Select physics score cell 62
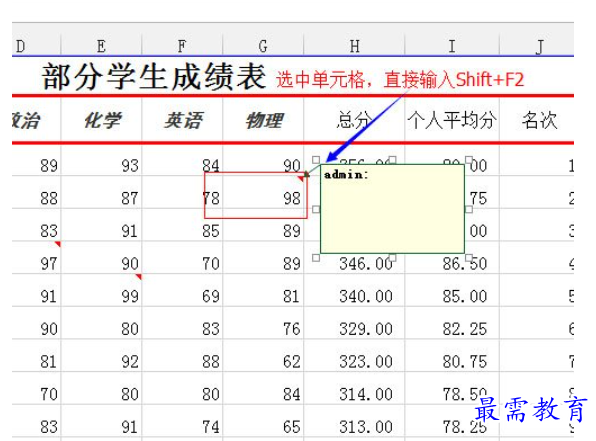This screenshot has width=596, height=441. coord(263,356)
